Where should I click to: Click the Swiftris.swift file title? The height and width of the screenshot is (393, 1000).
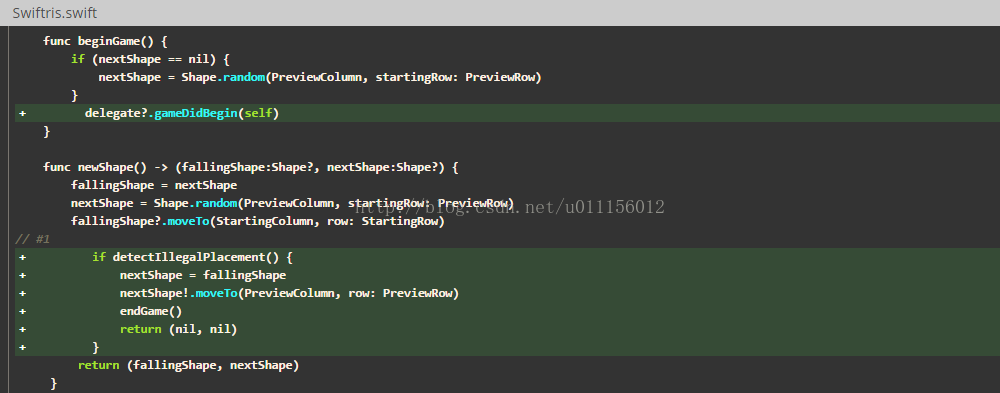coord(55,13)
